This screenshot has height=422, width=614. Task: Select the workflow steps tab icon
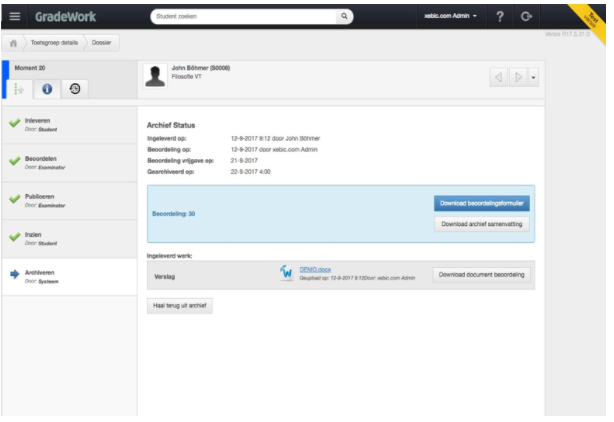tap(19, 89)
